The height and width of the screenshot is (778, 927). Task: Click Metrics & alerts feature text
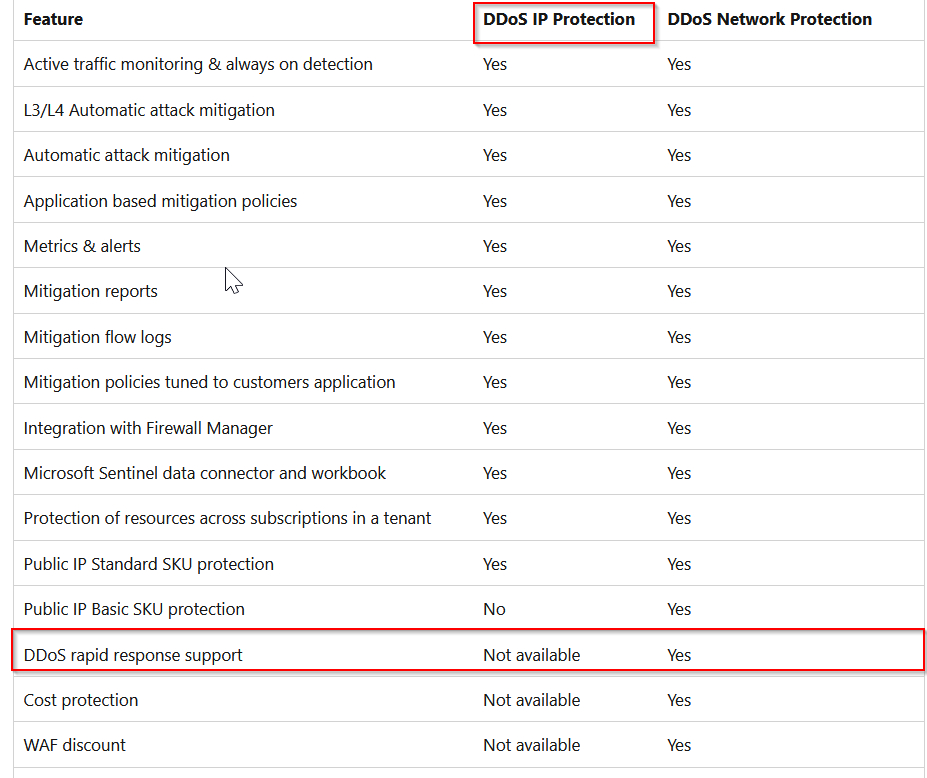tap(82, 246)
